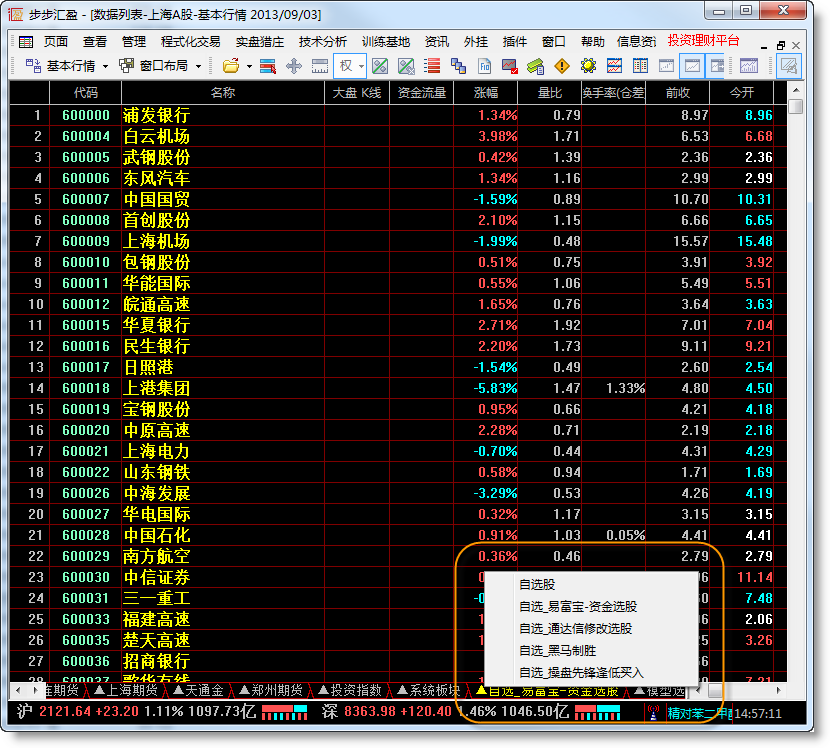This screenshot has height=748, width=830.
Task: Expand the 权 dropdown arrow
Action: [x=361, y=67]
